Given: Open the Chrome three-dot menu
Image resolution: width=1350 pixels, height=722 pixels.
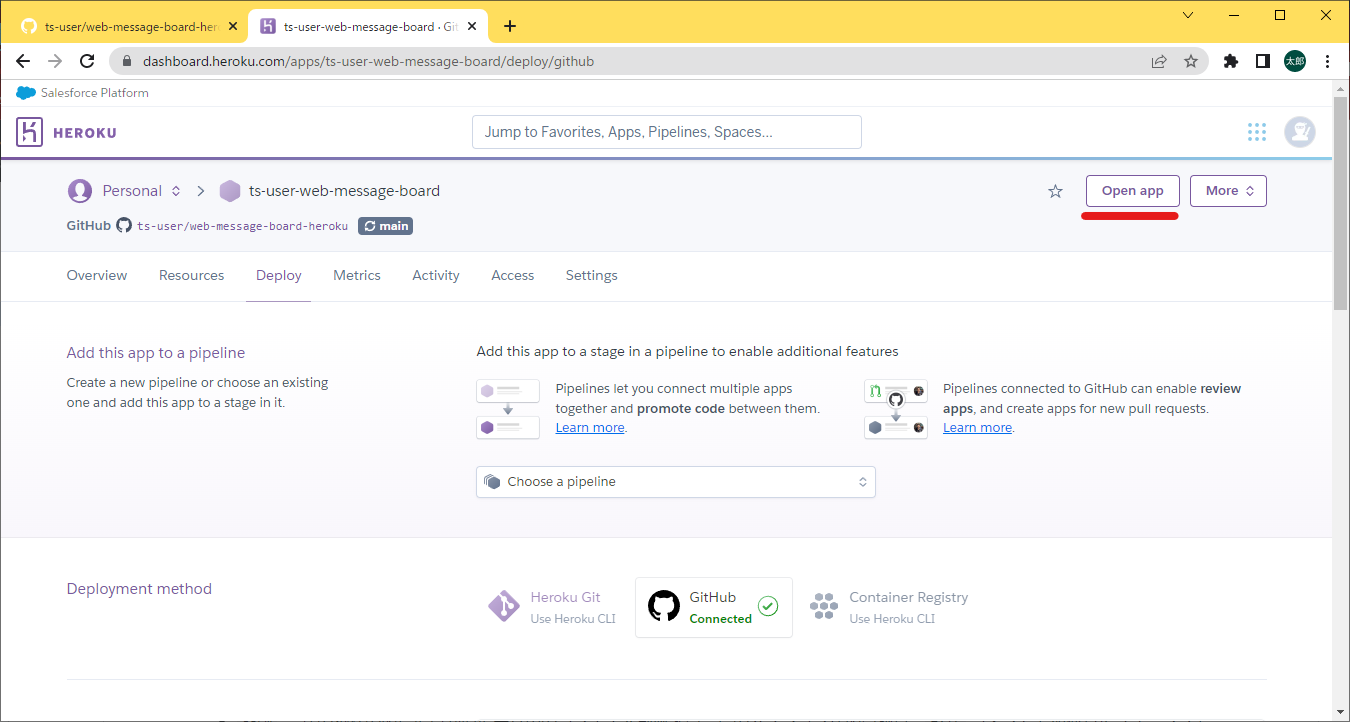Looking at the screenshot, I should [1327, 61].
